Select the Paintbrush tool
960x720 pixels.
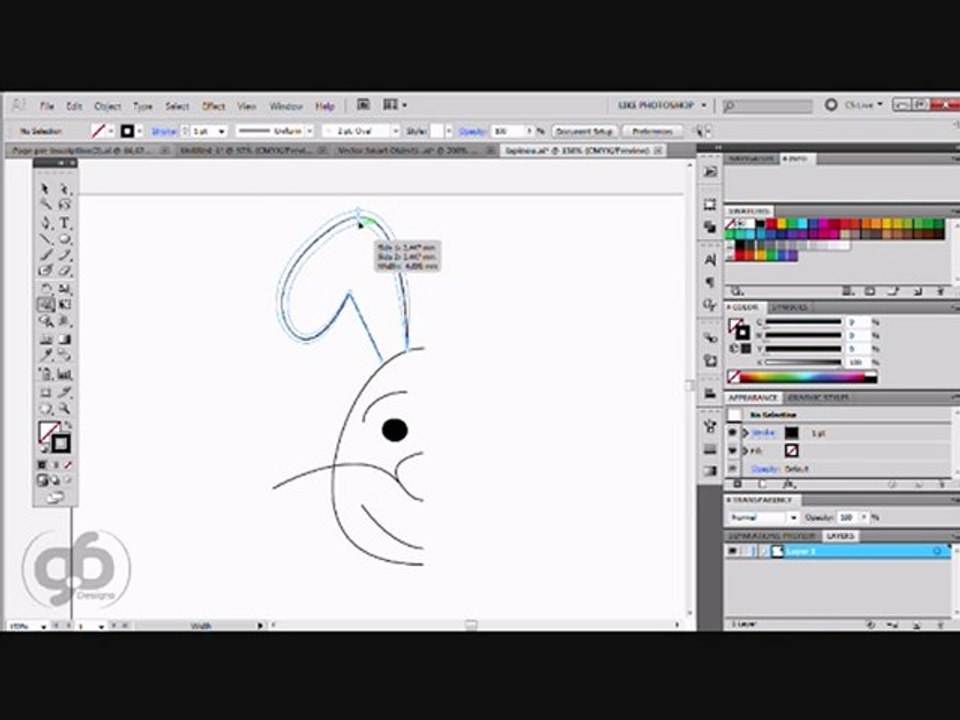[45, 255]
